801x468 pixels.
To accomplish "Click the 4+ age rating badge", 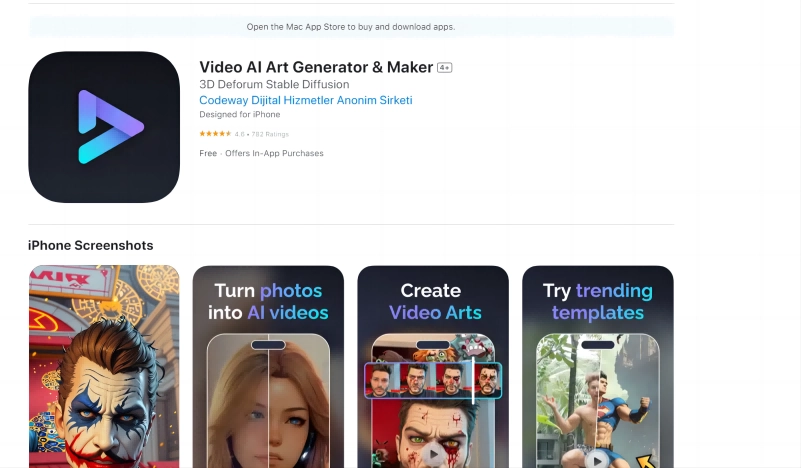I will tap(445, 68).
